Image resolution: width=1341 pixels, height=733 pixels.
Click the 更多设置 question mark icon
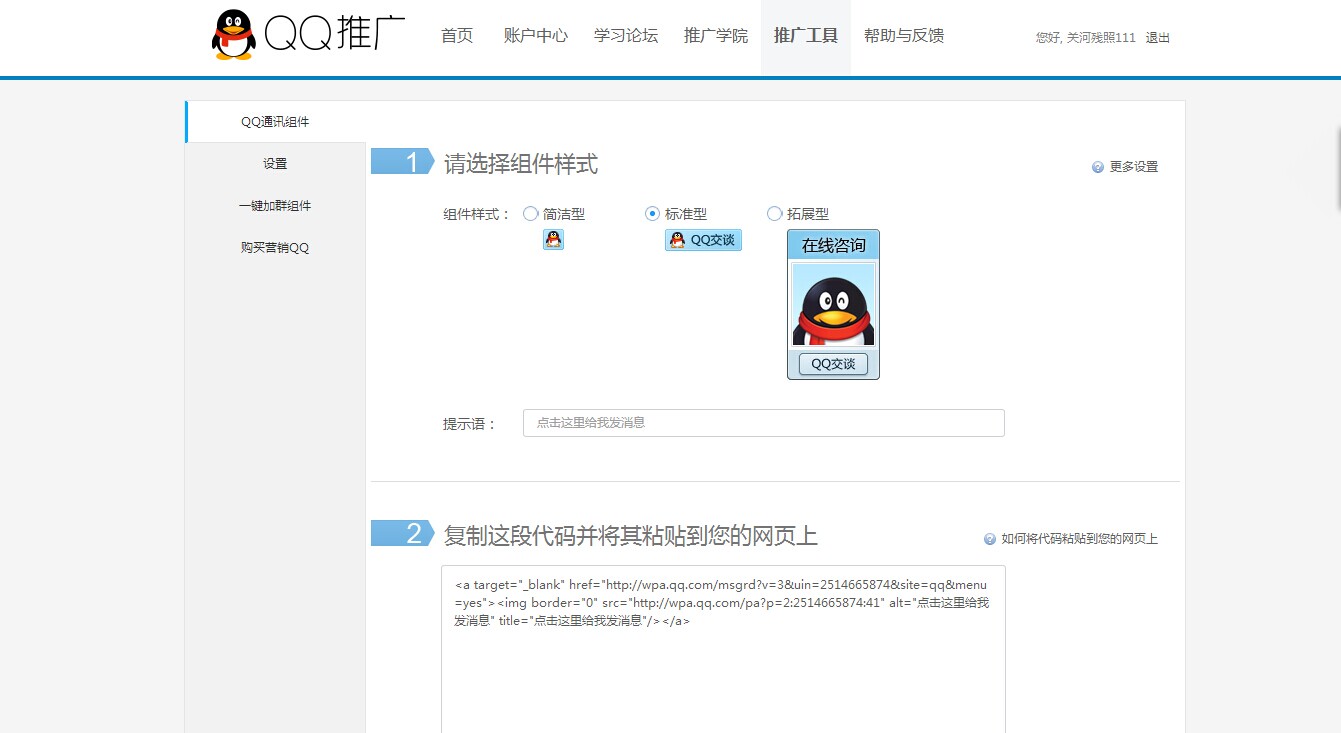pyautogui.click(x=1098, y=167)
